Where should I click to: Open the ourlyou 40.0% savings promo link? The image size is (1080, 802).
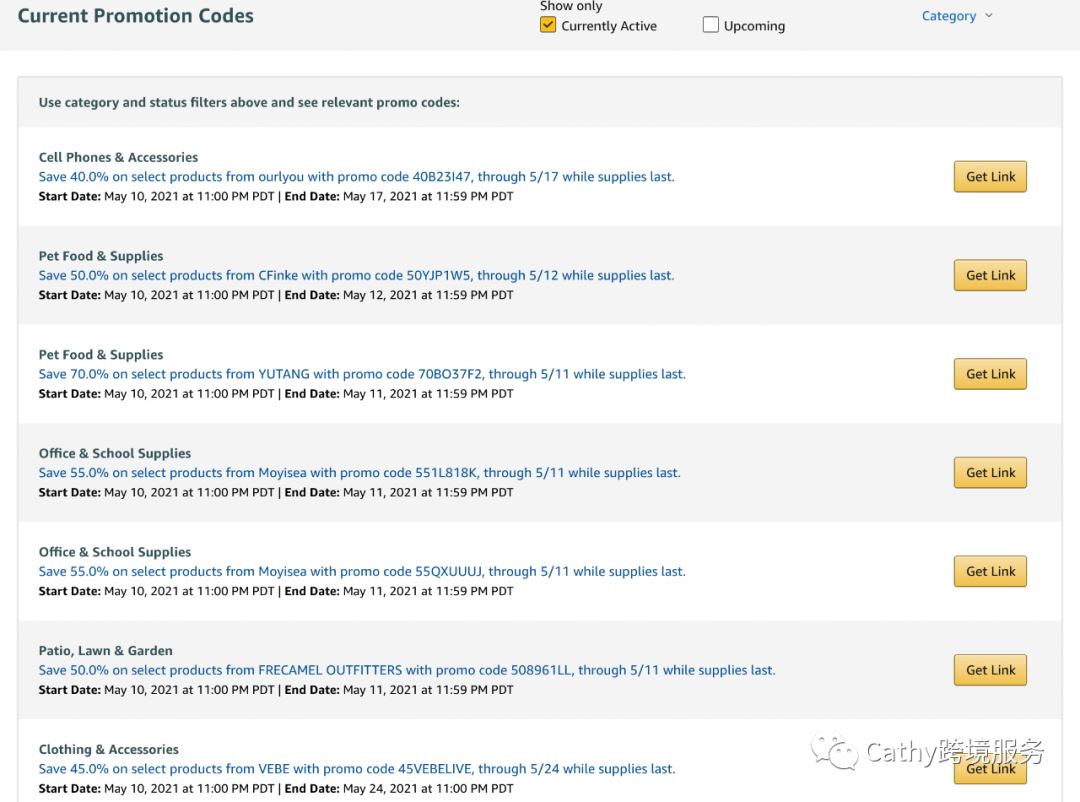click(x=356, y=176)
